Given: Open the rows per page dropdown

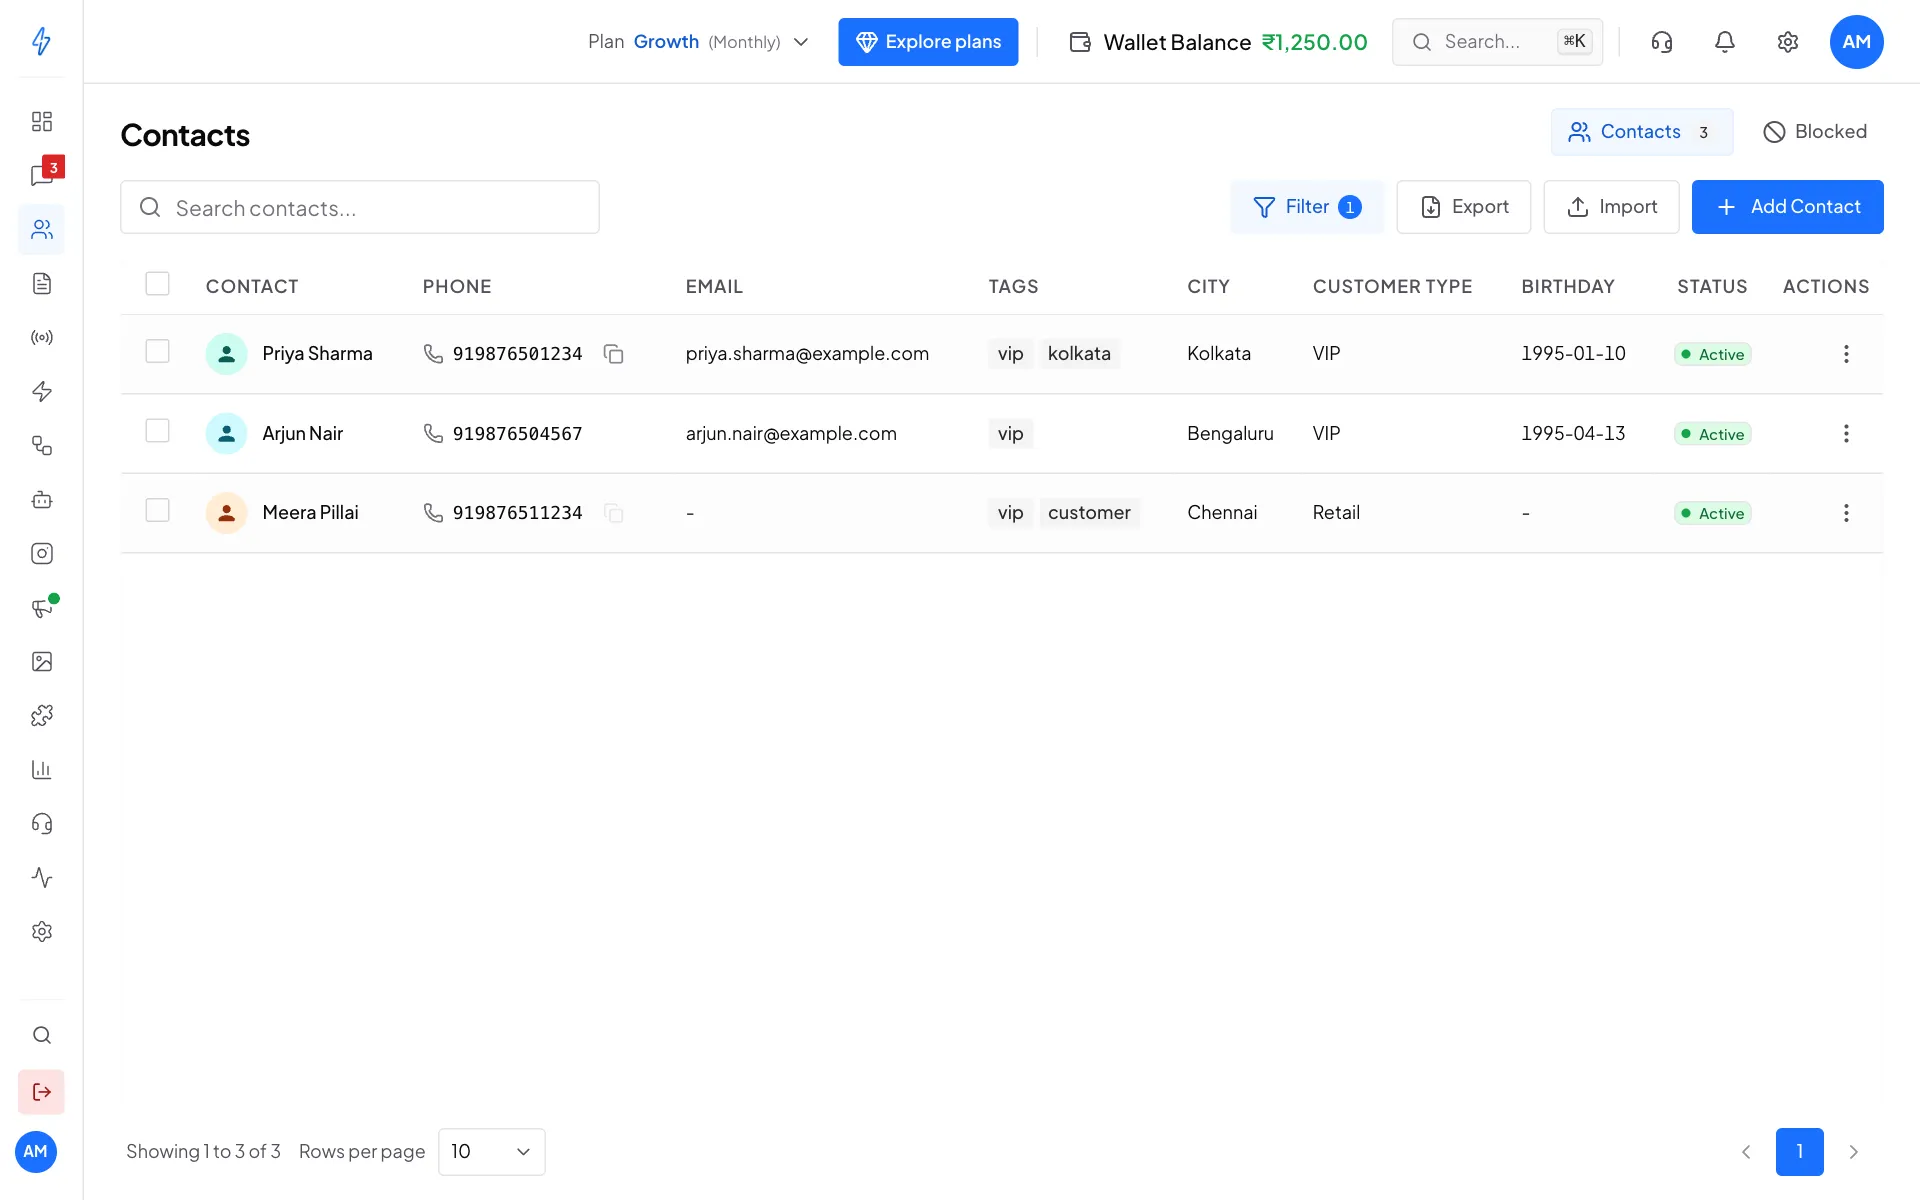Looking at the screenshot, I should [491, 1151].
